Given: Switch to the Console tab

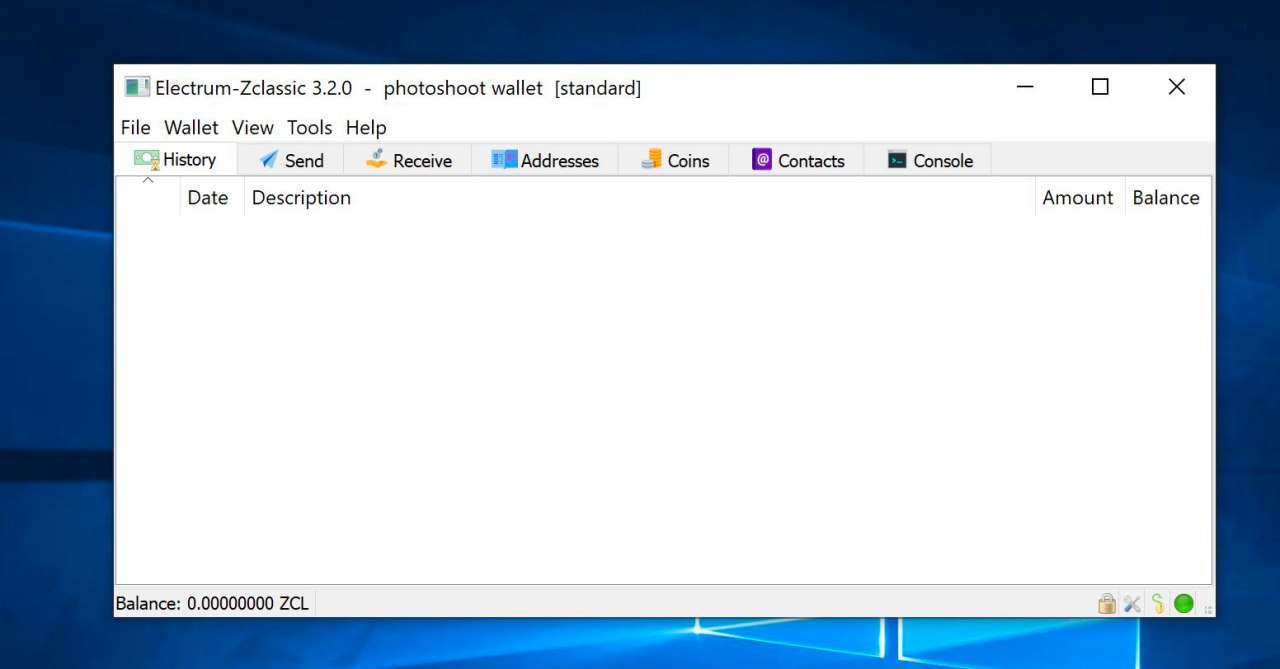Looking at the screenshot, I should pos(929,160).
